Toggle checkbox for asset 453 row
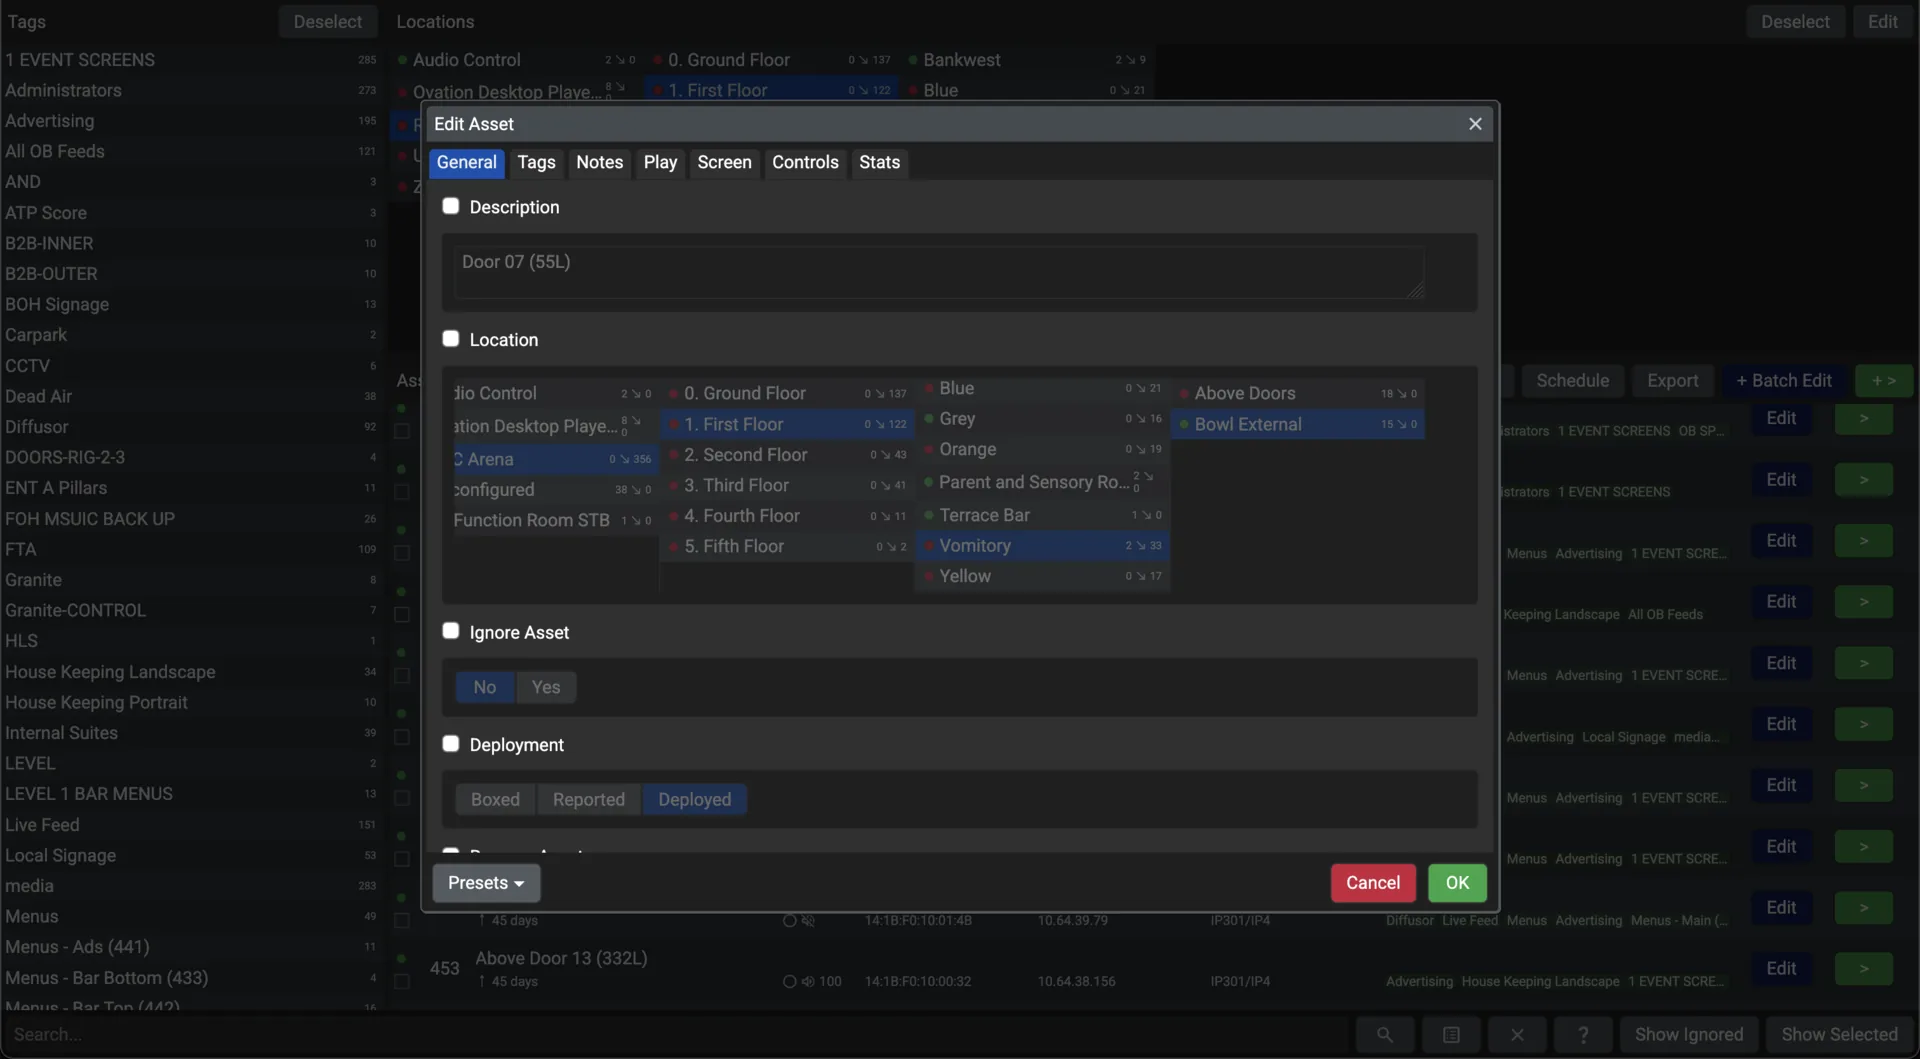 [402, 982]
